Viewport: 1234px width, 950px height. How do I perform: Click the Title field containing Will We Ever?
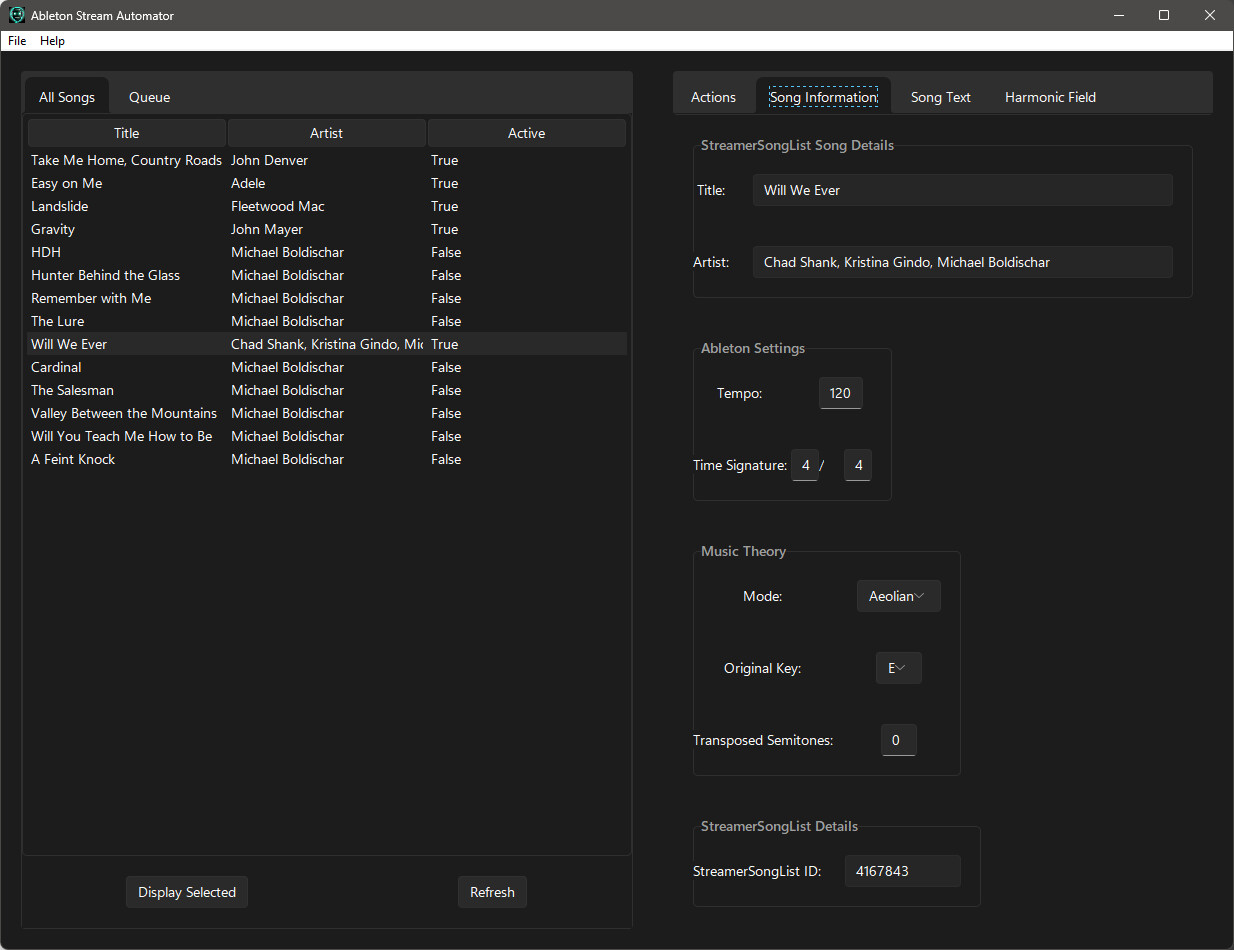pyautogui.click(x=962, y=190)
